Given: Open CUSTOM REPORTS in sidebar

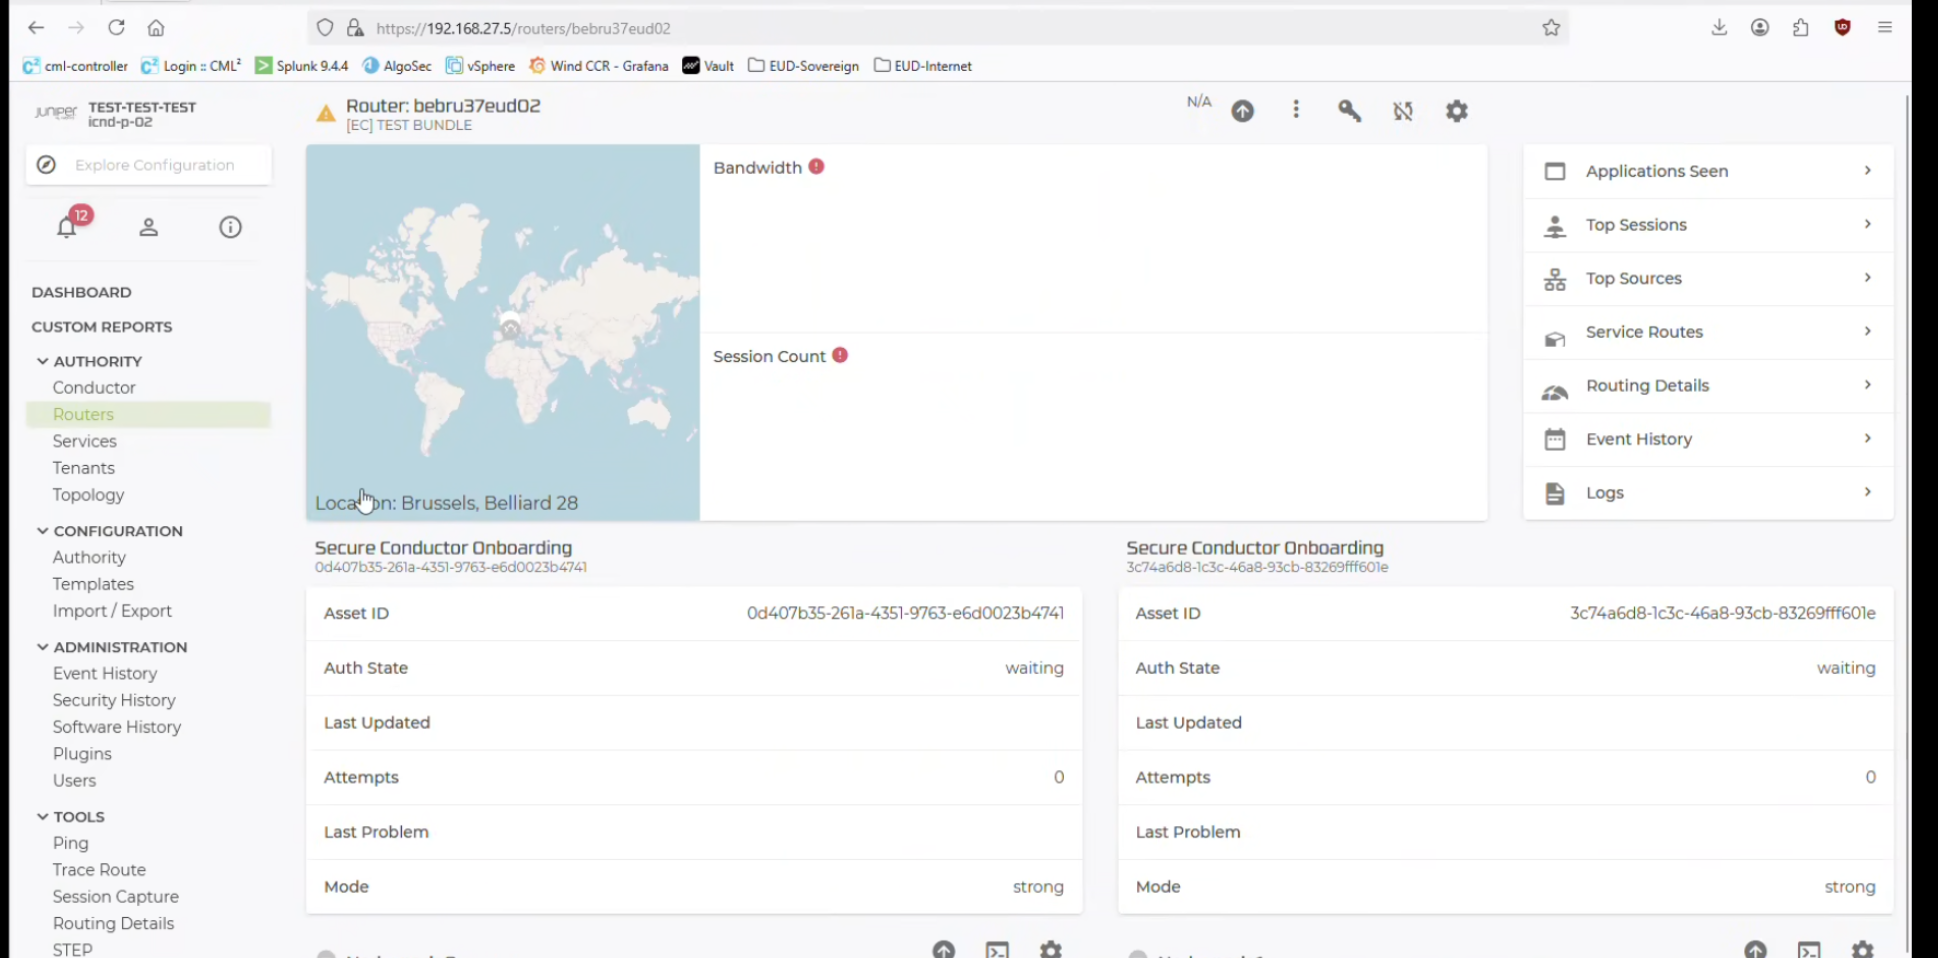Looking at the screenshot, I should coord(101,327).
